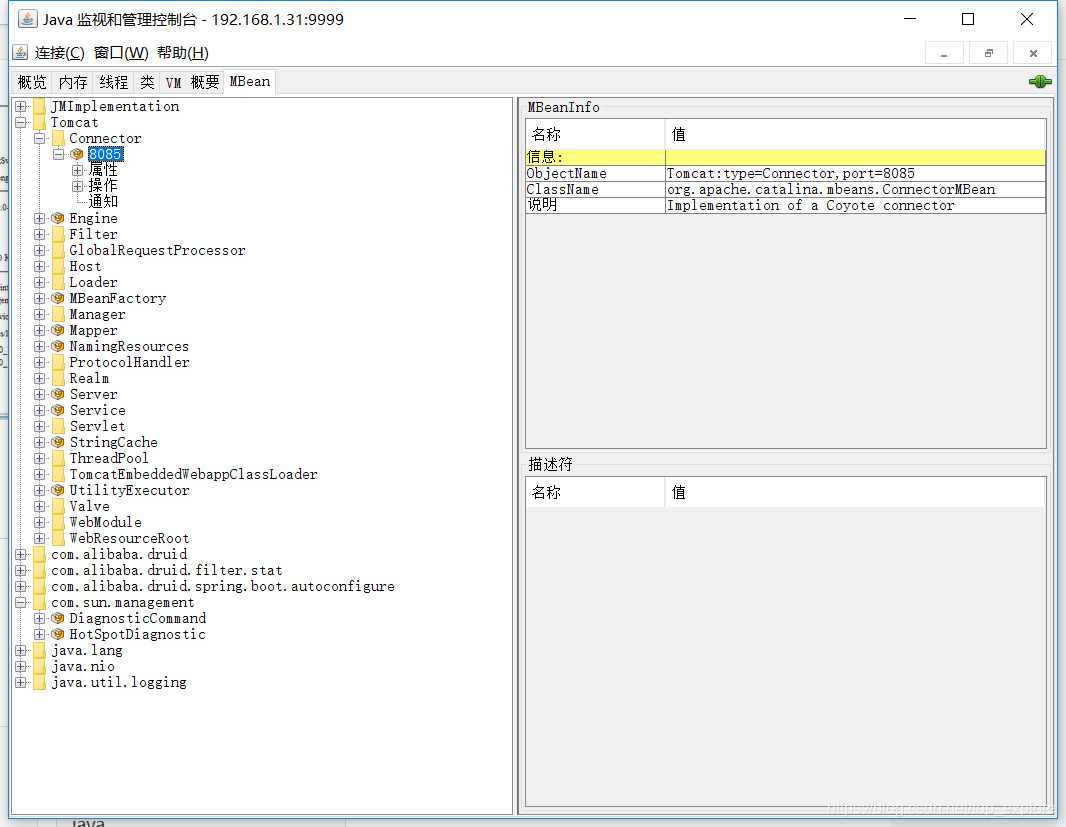Expand the JMImplementation node
The height and width of the screenshot is (827, 1066).
click(x=21, y=106)
